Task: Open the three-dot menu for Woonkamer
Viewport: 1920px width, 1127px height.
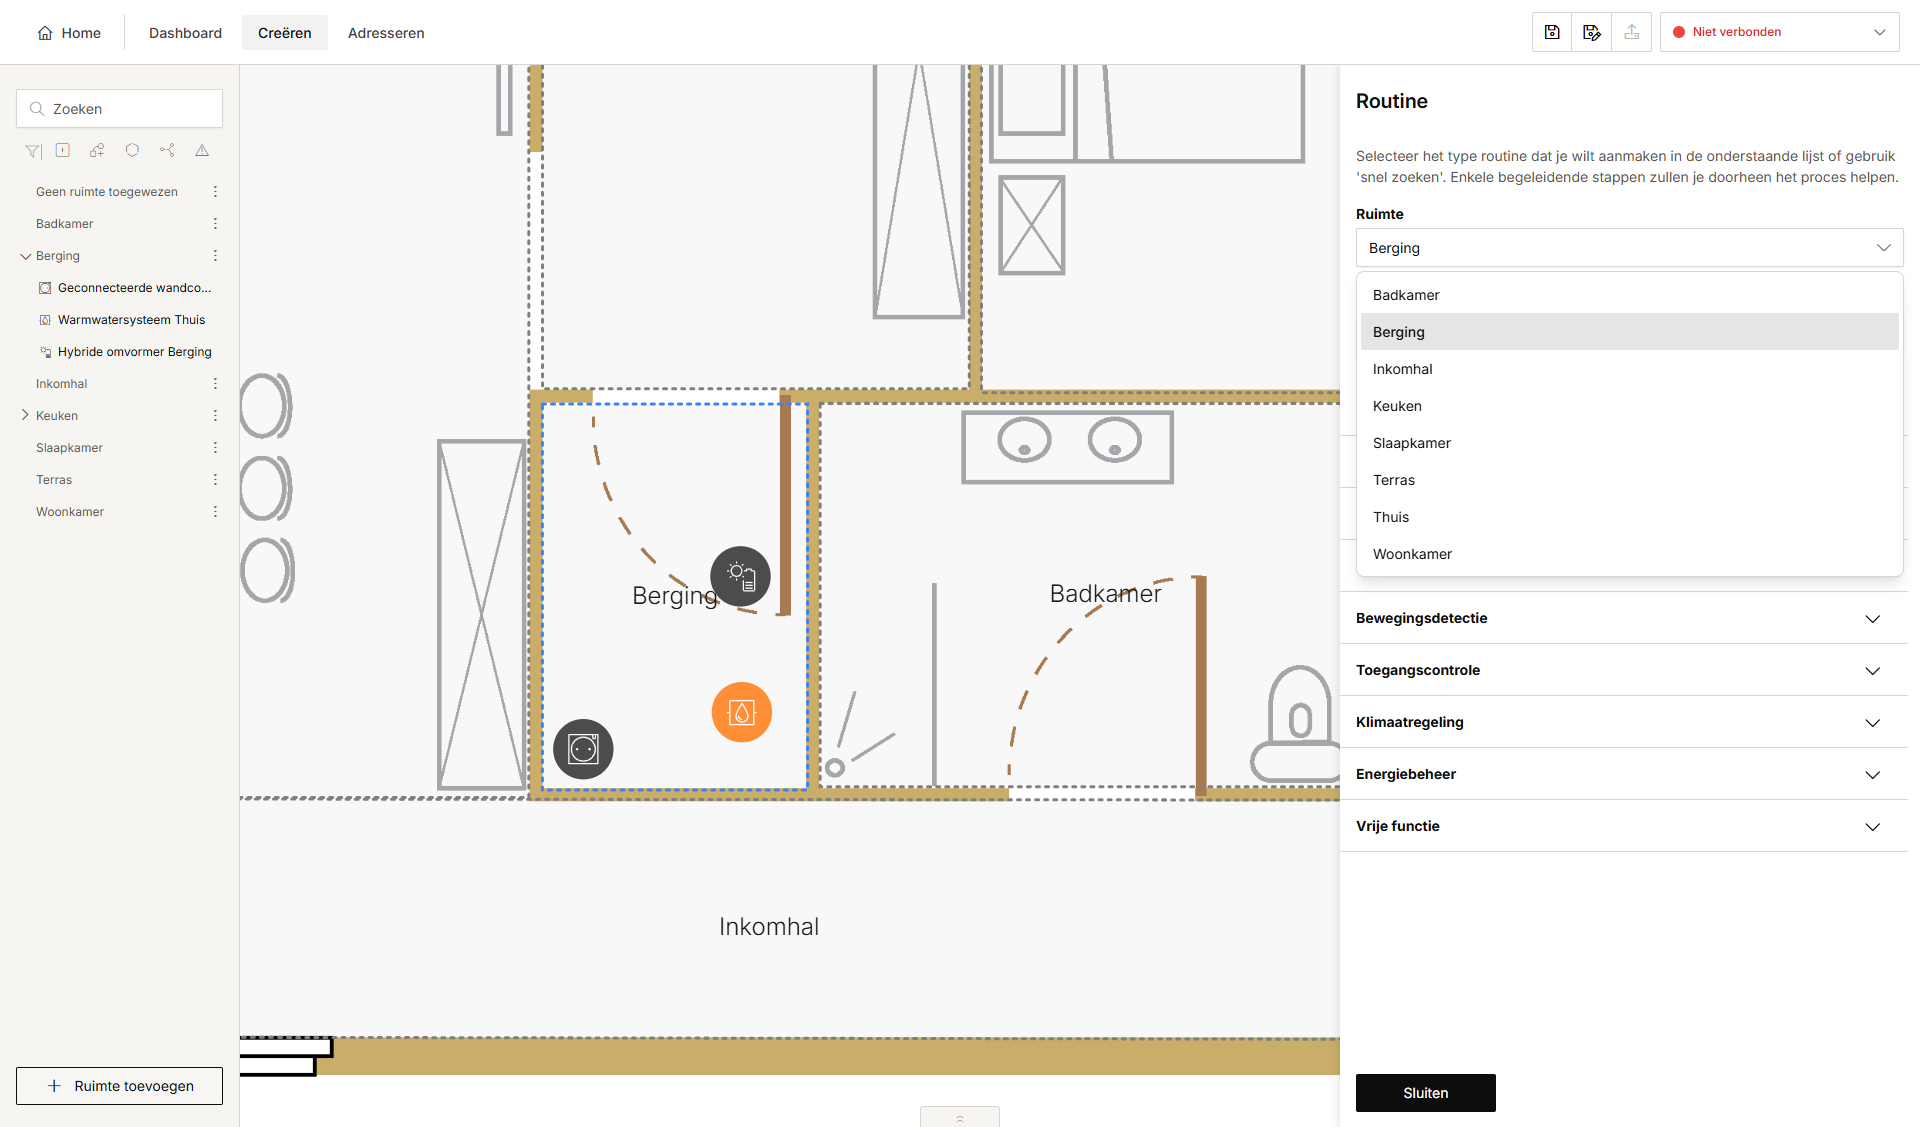Action: tap(215, 512)
